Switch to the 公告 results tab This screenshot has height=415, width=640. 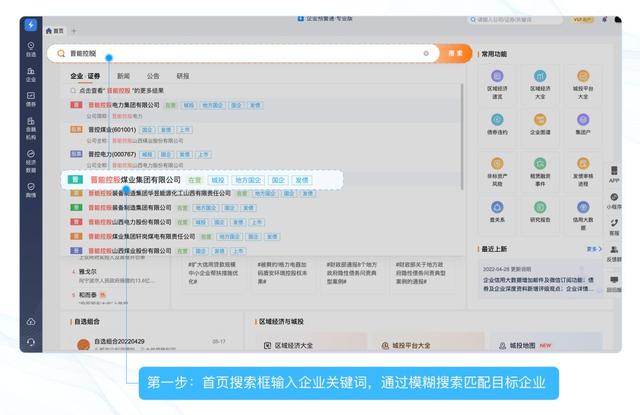point(153,76)
